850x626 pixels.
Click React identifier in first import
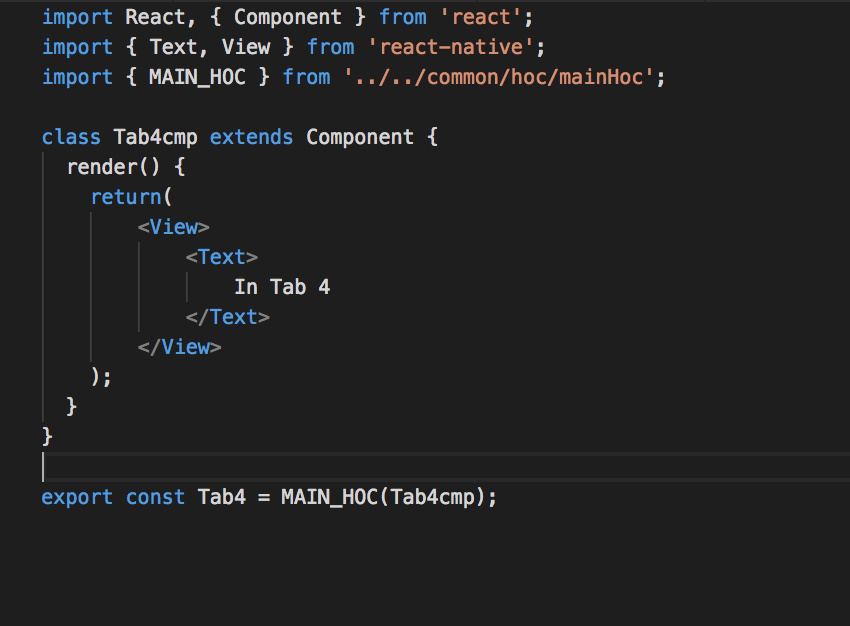tap(155, 17)
